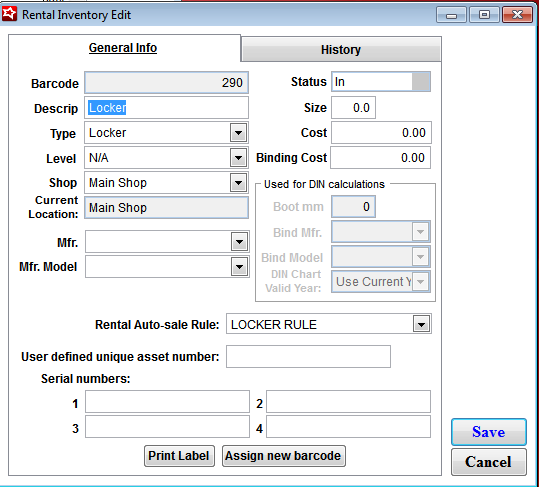The height and width of the screenshot is (487, 539).
Task: Click the Cost input field
Action: point(381,133)
